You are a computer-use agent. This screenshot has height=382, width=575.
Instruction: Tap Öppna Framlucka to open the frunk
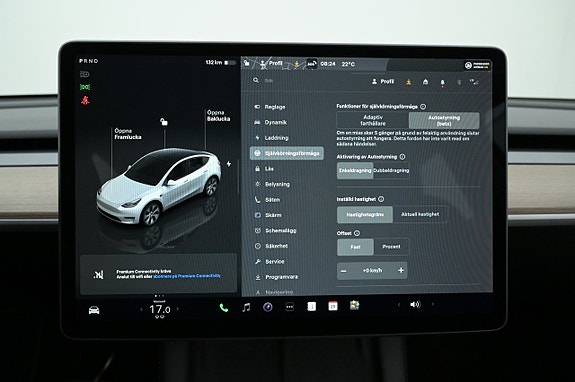(x=128, y=134)
